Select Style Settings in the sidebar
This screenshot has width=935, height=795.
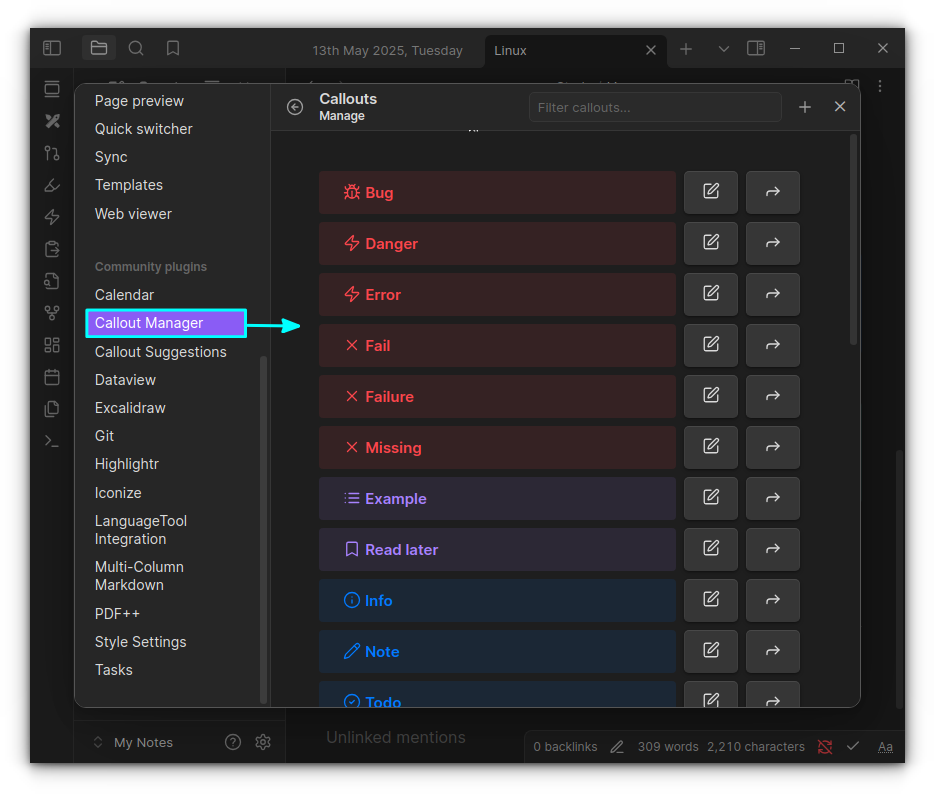point(140,642)
